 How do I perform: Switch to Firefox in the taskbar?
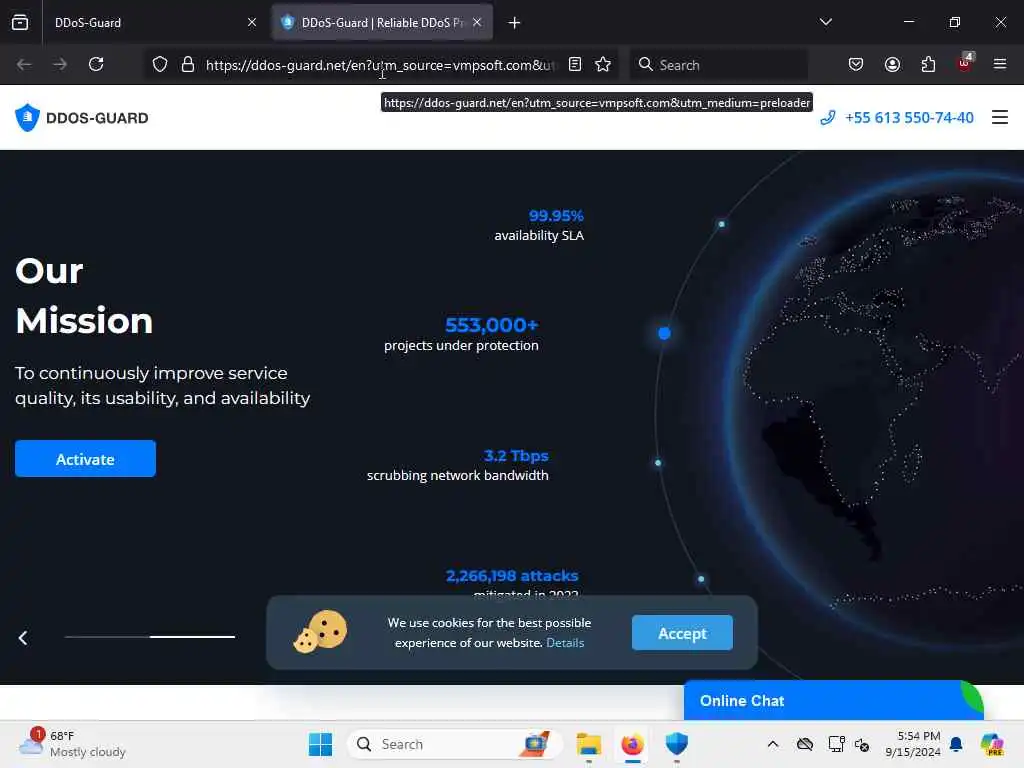coord(632,744)
